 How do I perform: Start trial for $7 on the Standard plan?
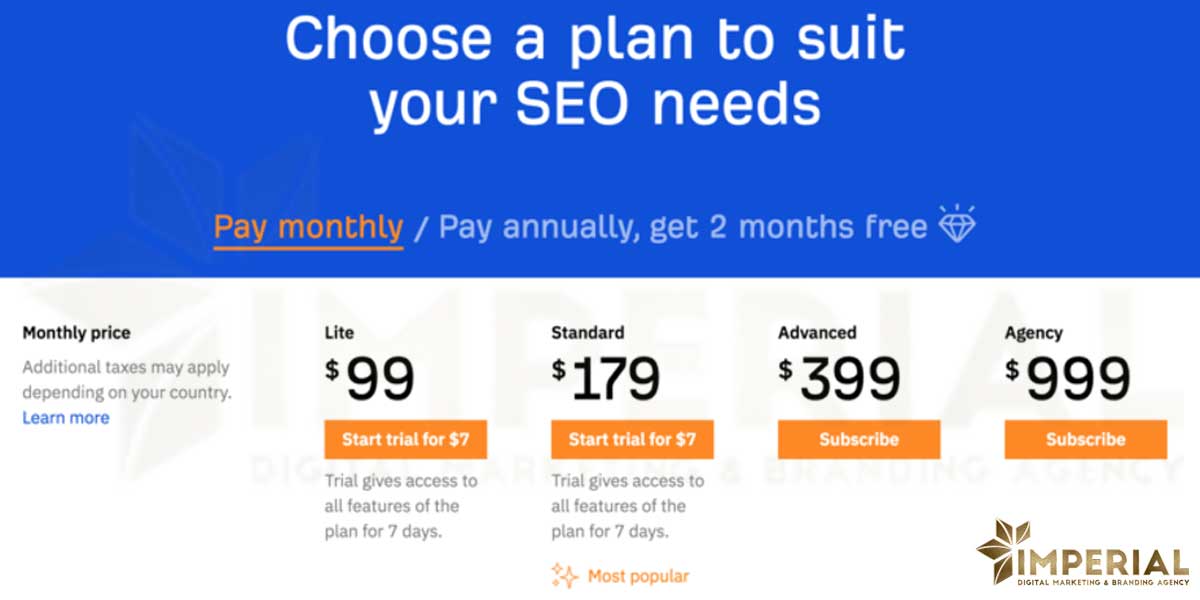(632, 439)
